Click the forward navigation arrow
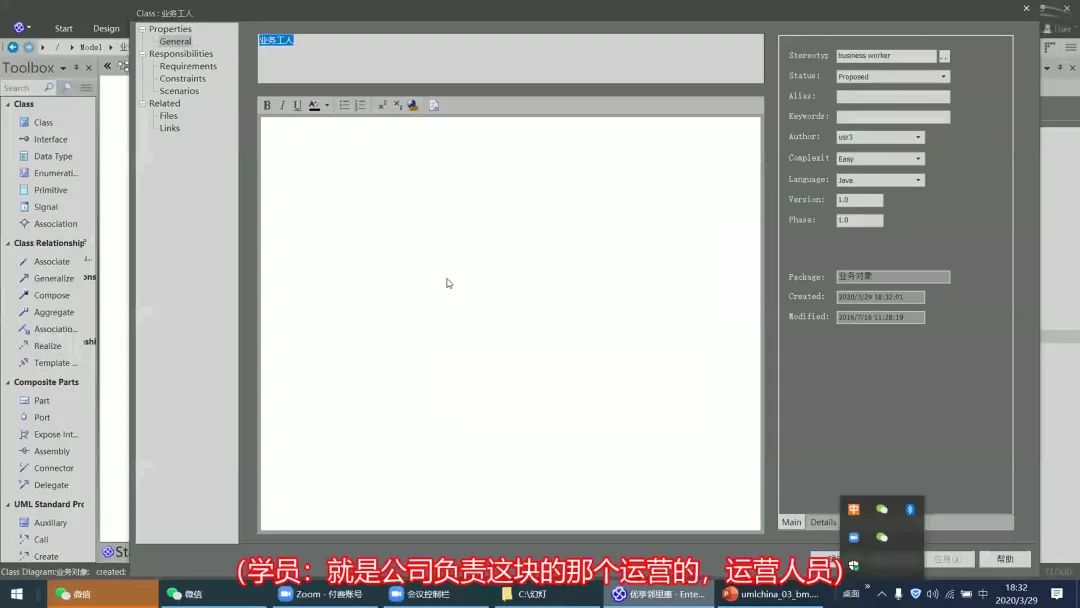This screenshot has width=1080, height=608. click(28, 47)
